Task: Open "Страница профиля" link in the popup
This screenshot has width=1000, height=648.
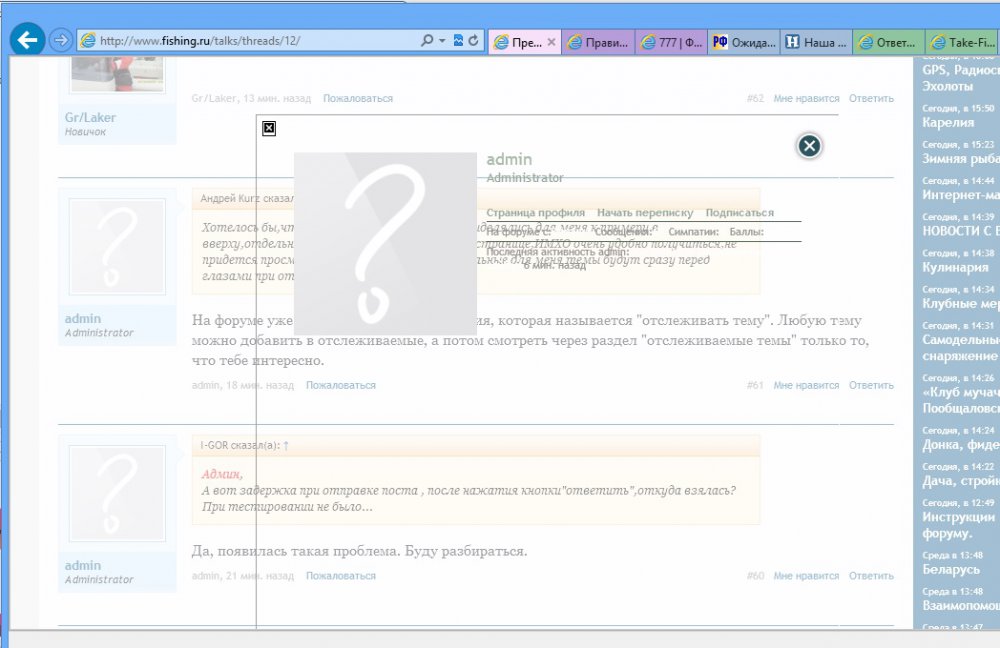Action: [x=535, y=213]
